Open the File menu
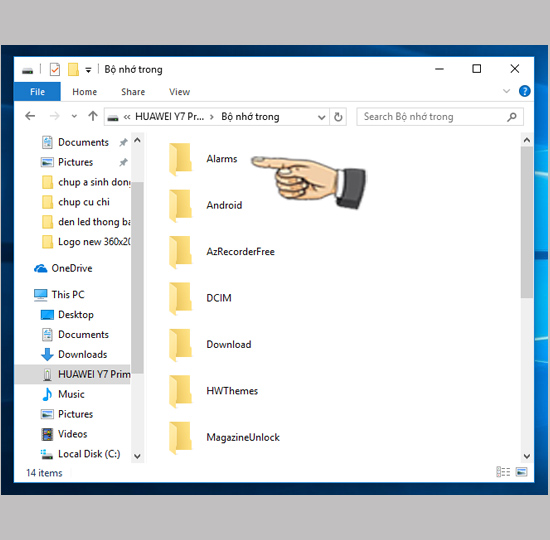The image size is (550, 540). [x=37, y=92]
